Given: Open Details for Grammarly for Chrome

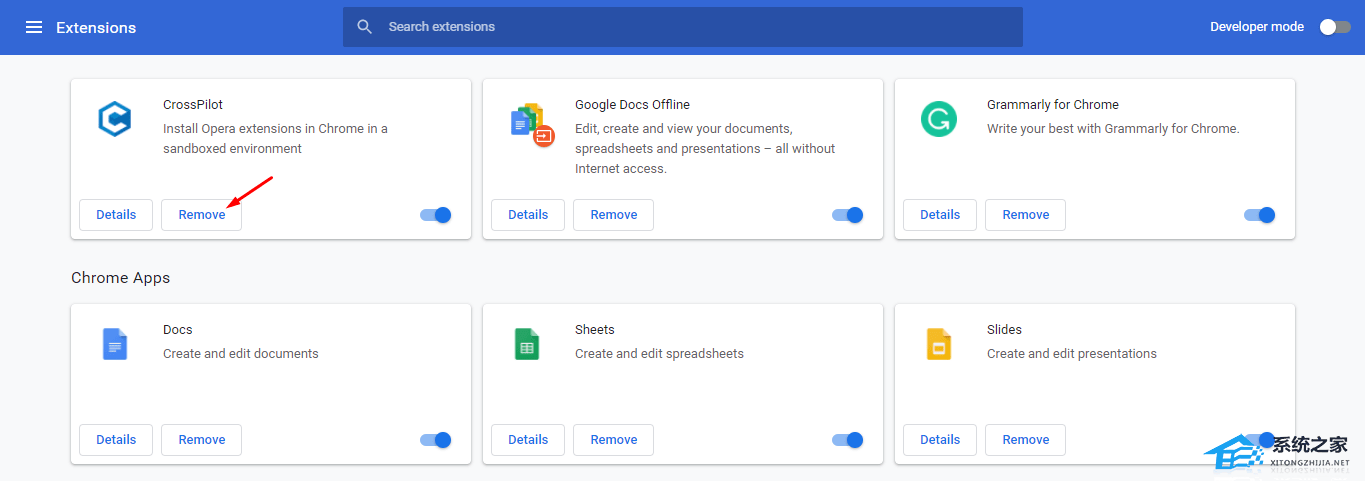Looking at the screenshot, I should coord(939,215).
